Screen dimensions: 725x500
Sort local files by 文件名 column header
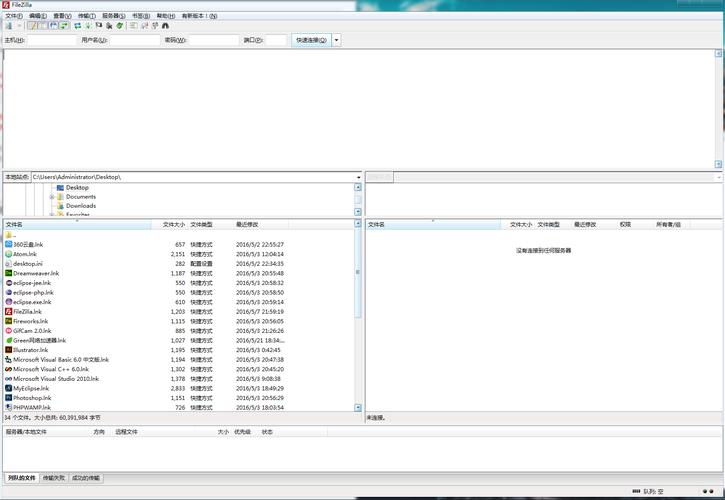pyautogui.click(x=77, y=224)
